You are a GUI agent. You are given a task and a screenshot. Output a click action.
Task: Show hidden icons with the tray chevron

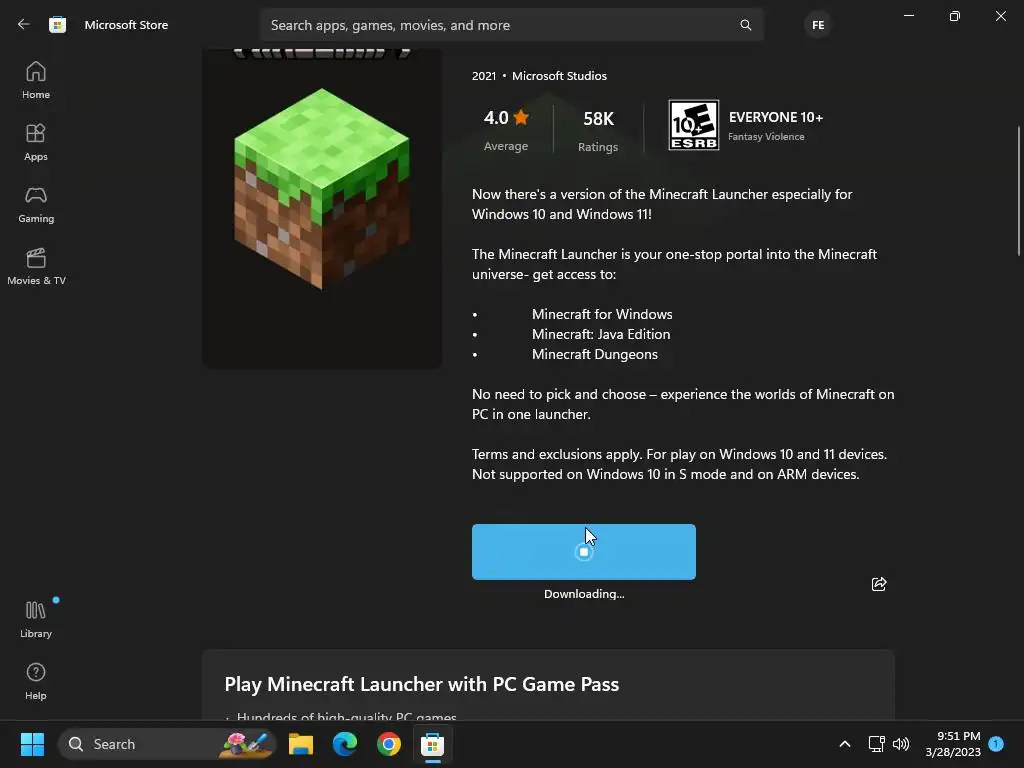tap(844, 744)
